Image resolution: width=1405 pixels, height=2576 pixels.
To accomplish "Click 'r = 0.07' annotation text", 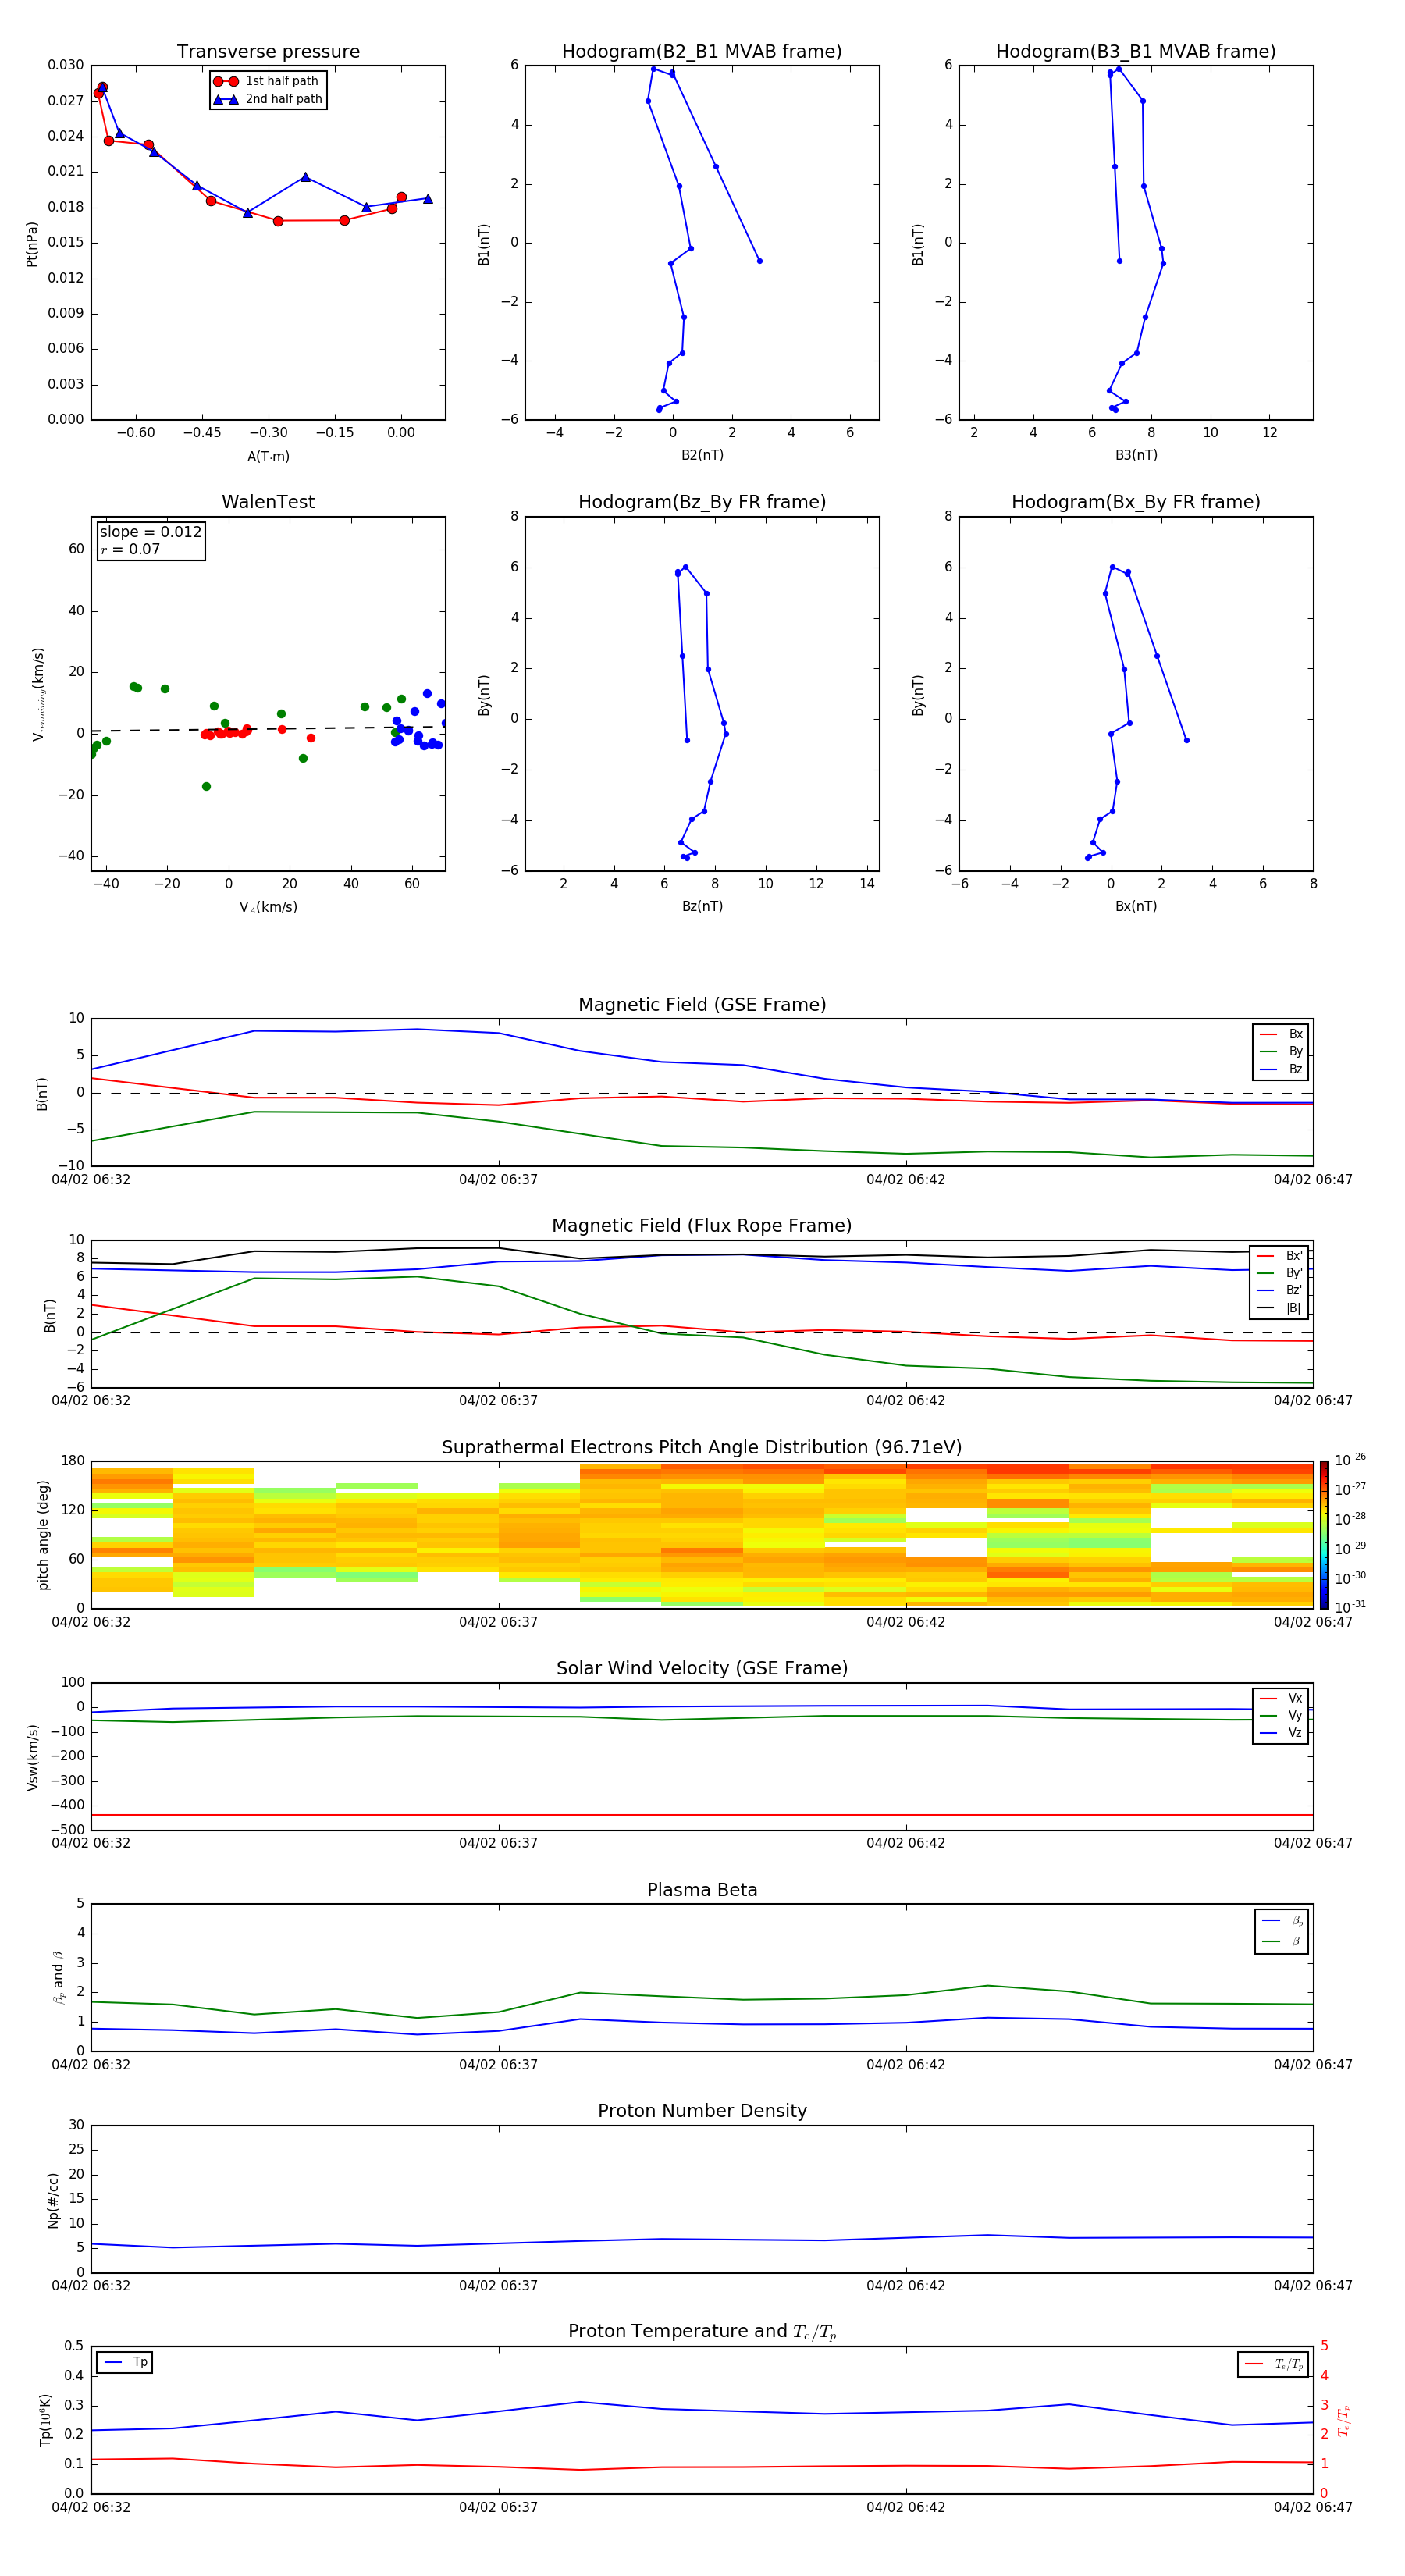I will [130, 550].
